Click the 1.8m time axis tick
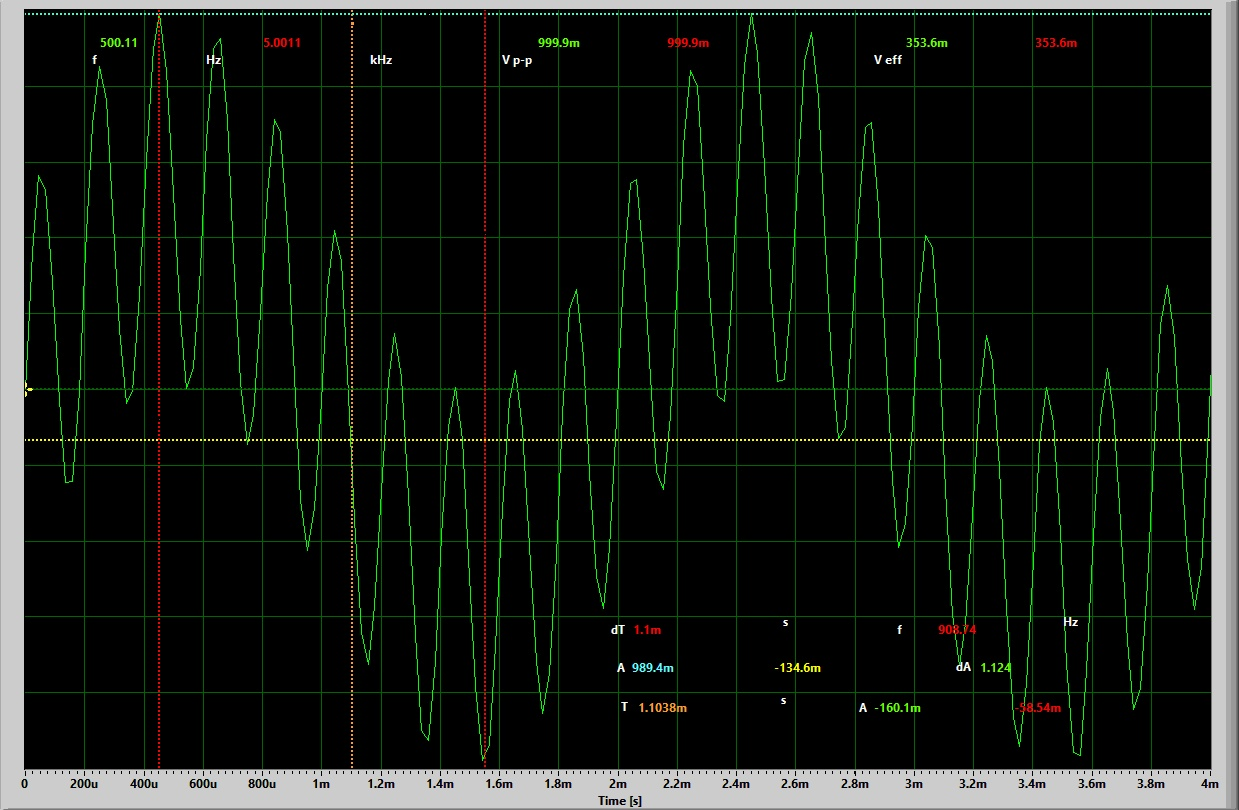1239x810 pixels. pyautogui.click(x=558, y=786)
